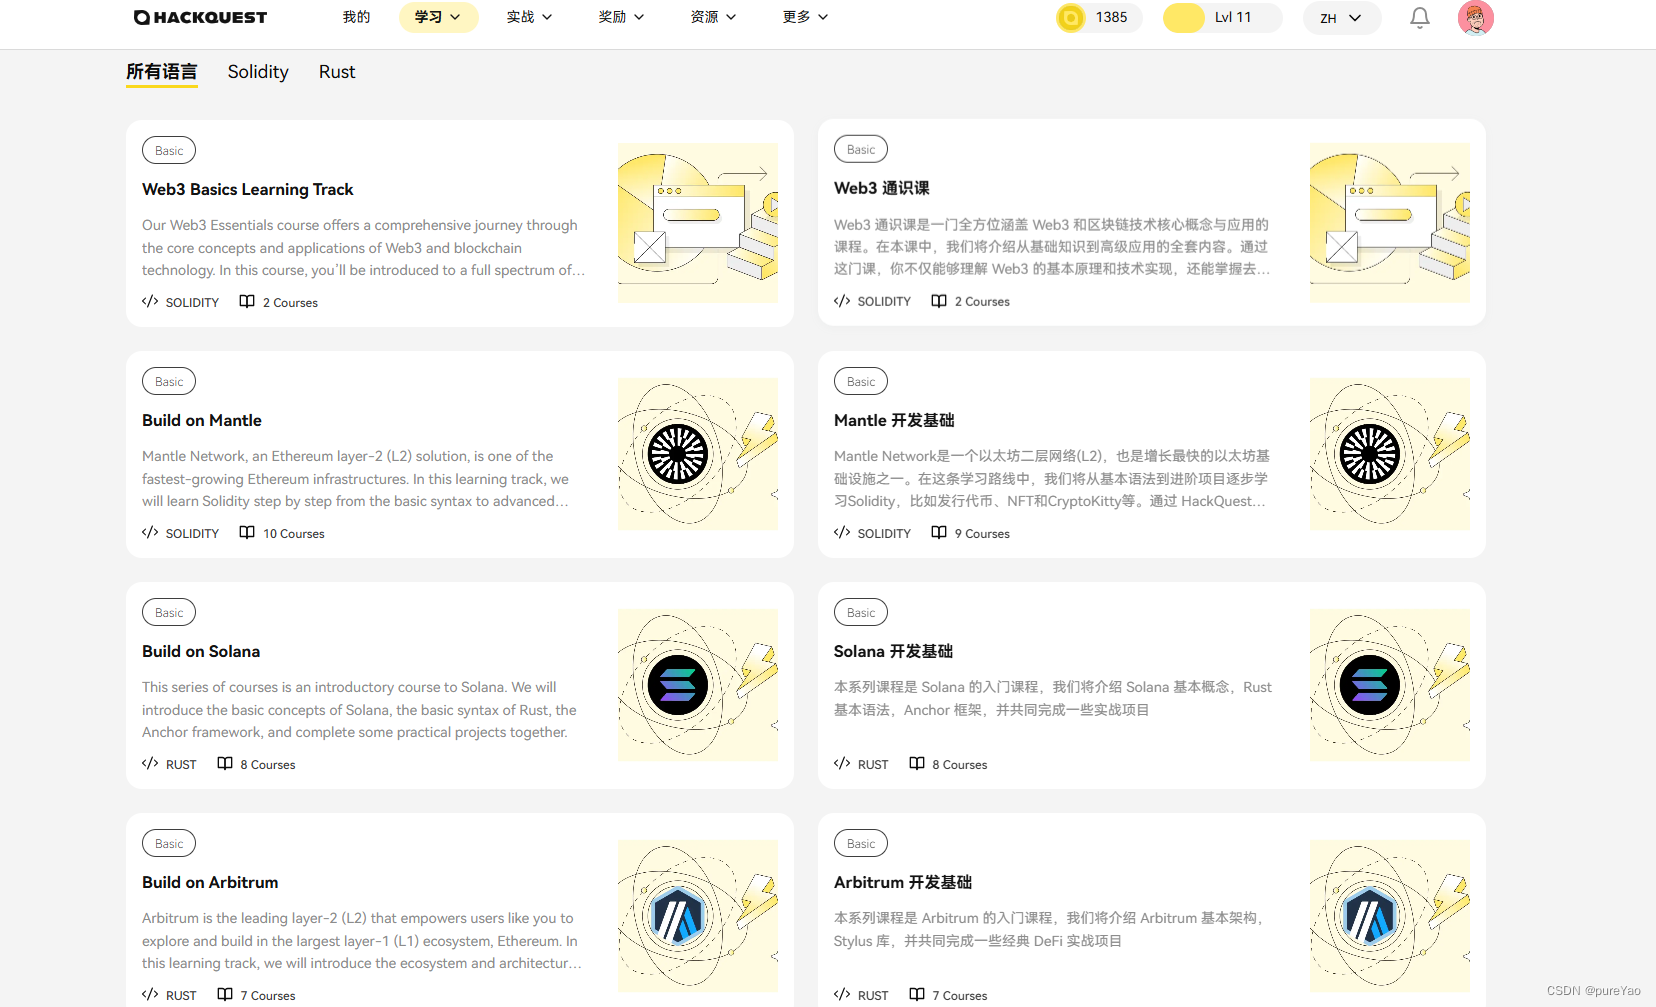1656x1007 pixels.
Task: Select the 所有语言 tab
Action: (162, 72)
